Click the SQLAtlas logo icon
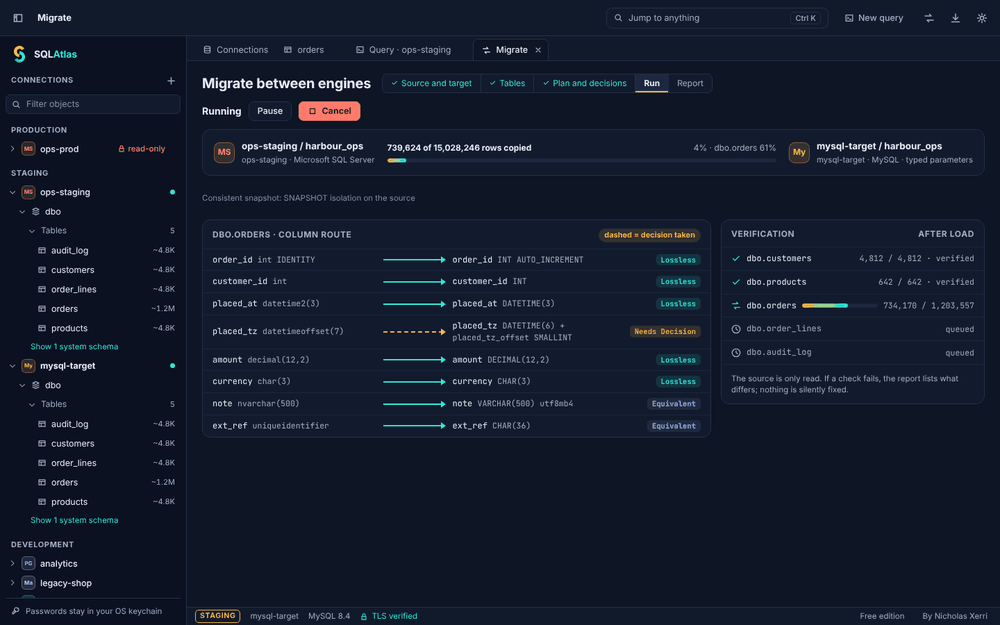Viewport: 1000px width, 625px height. click(x=20, y=54)
